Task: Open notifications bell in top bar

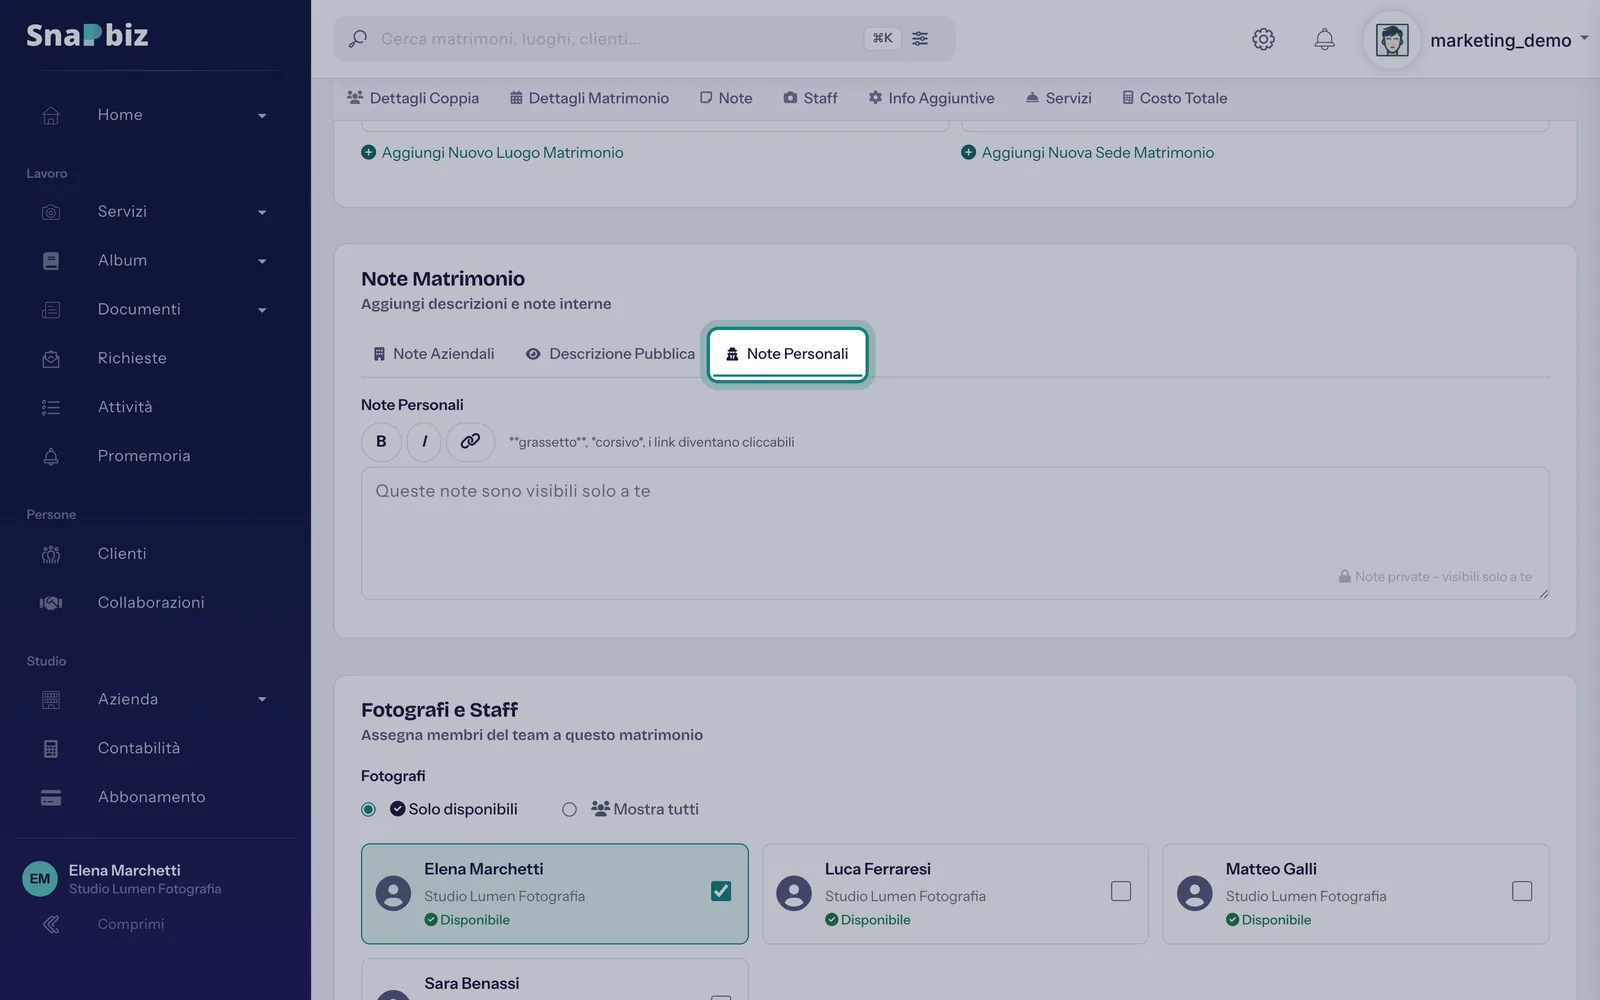Action: click(1324, 39)
